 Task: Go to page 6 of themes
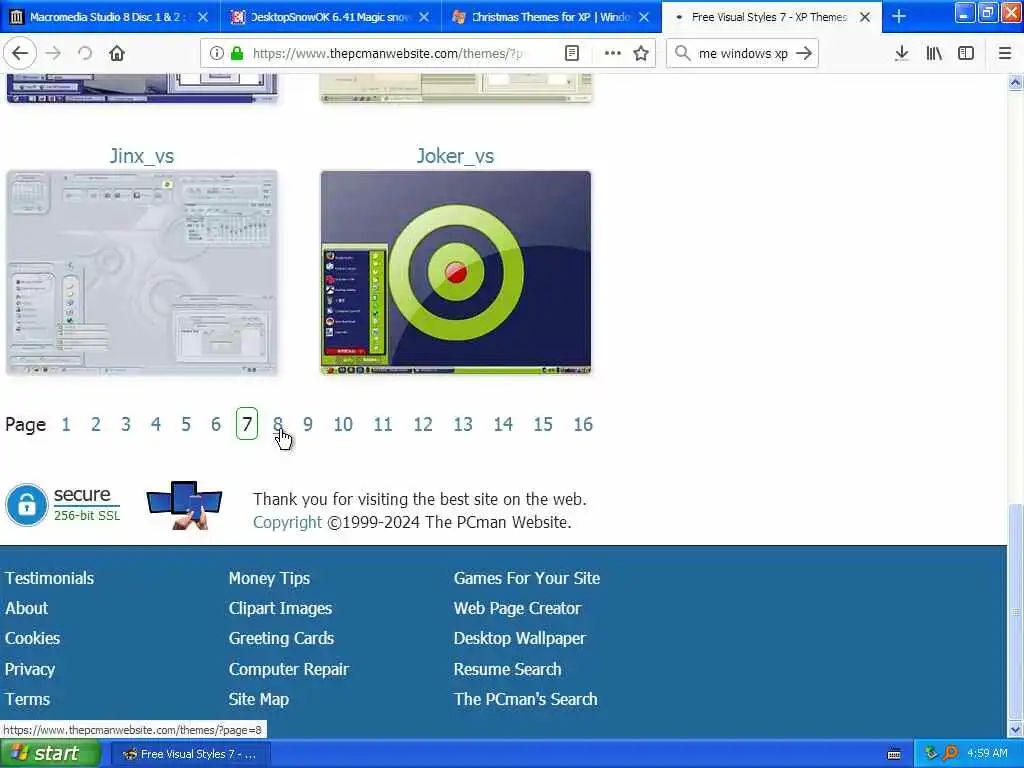(216, 424)
